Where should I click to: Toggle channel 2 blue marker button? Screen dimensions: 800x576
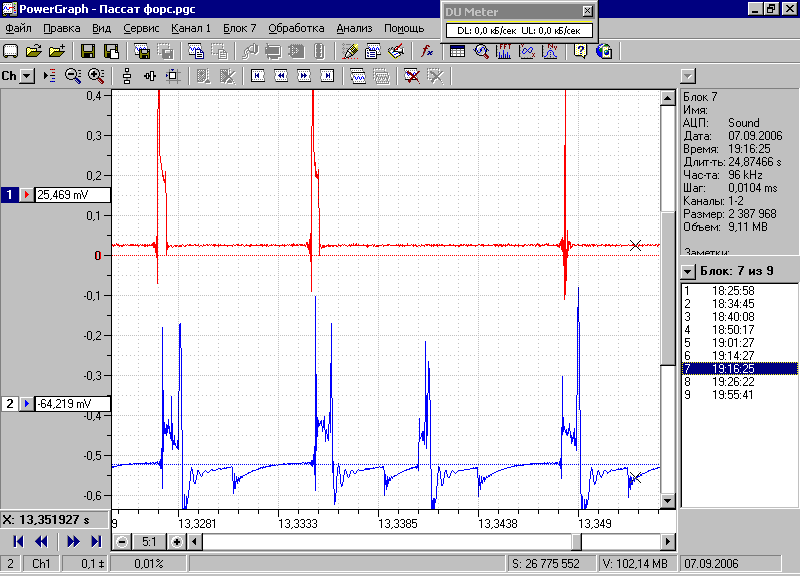pos(26,404)
